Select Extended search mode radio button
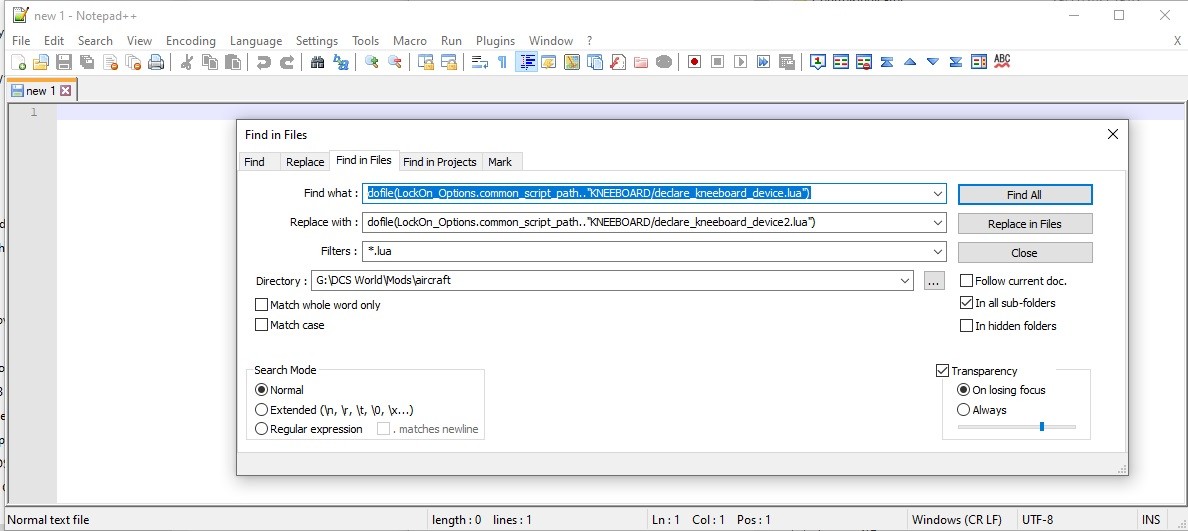This screenshot has width=1188, height=531. tap(261, 410)
